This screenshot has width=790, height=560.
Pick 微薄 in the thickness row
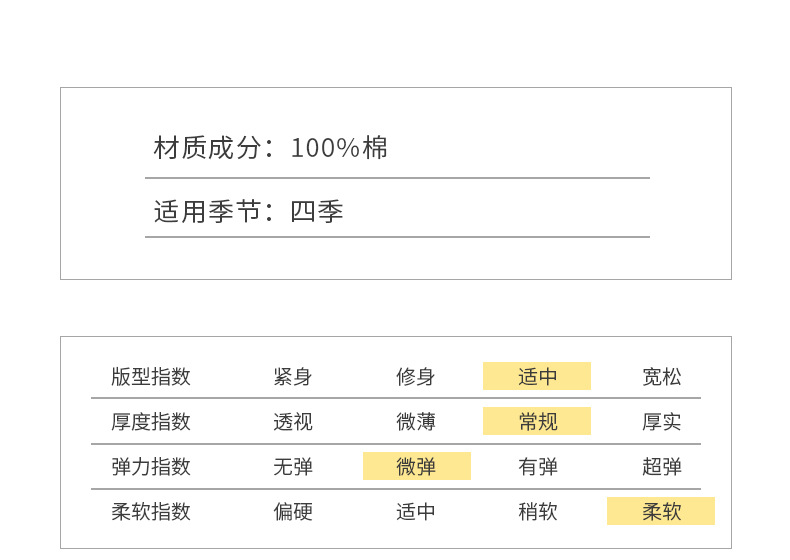click(x=416, y=422)
